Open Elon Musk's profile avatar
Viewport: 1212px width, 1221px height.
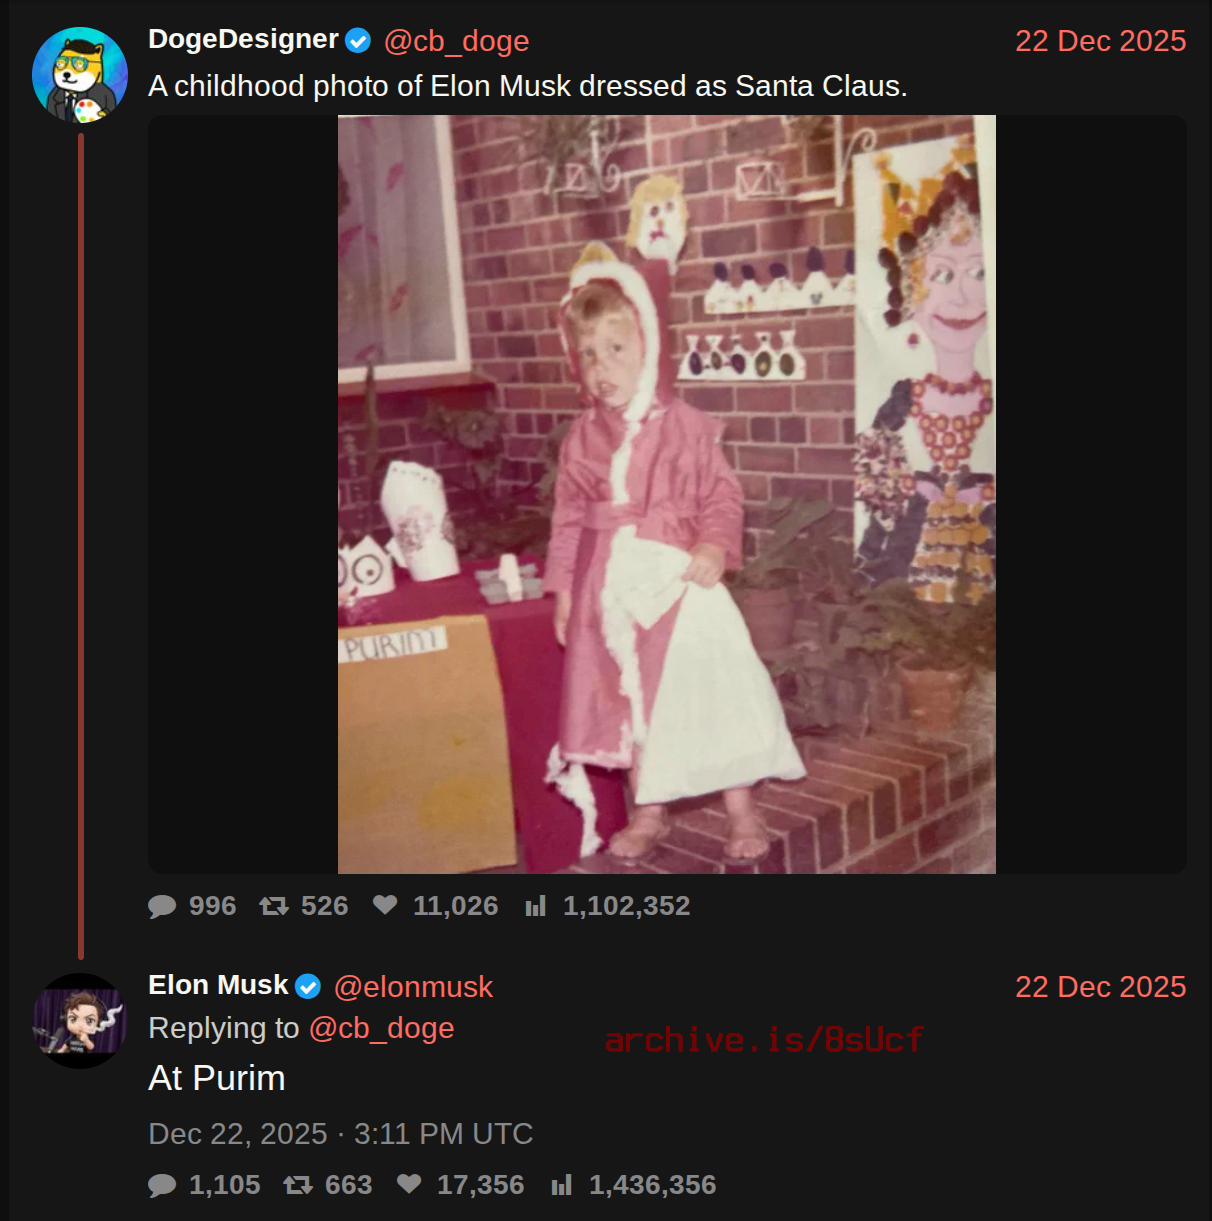pos(80,1021)
